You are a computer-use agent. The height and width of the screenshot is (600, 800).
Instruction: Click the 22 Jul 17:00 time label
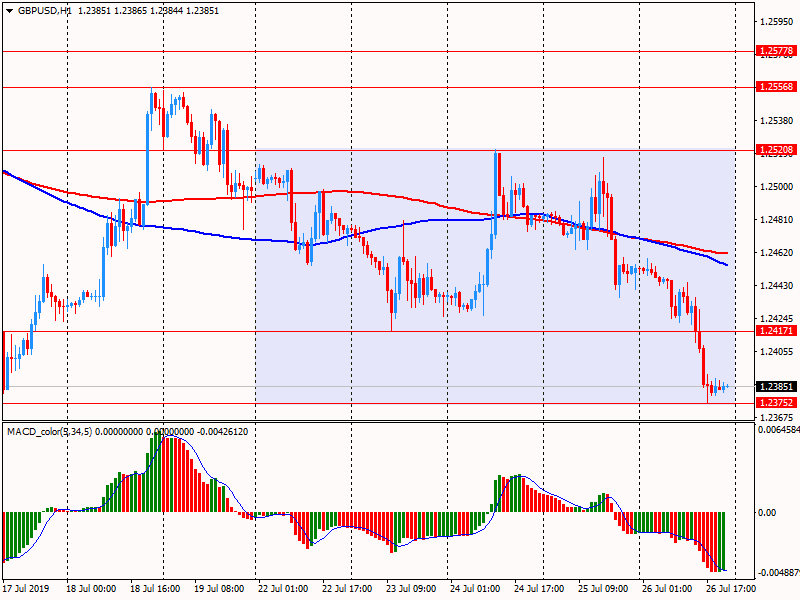coord(347,589)
